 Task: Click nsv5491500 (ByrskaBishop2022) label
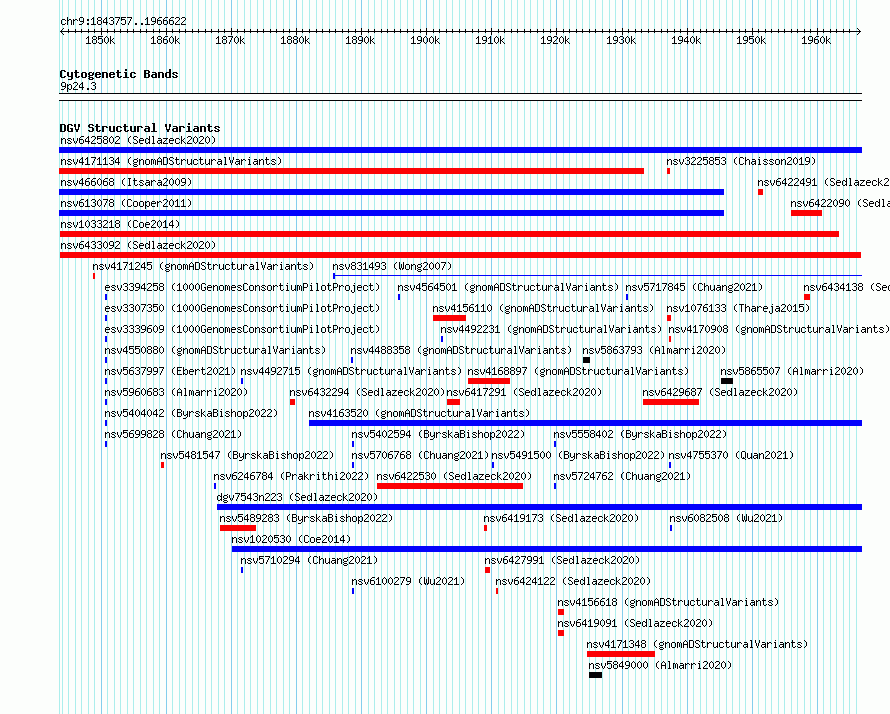click(x=578, y=455)
